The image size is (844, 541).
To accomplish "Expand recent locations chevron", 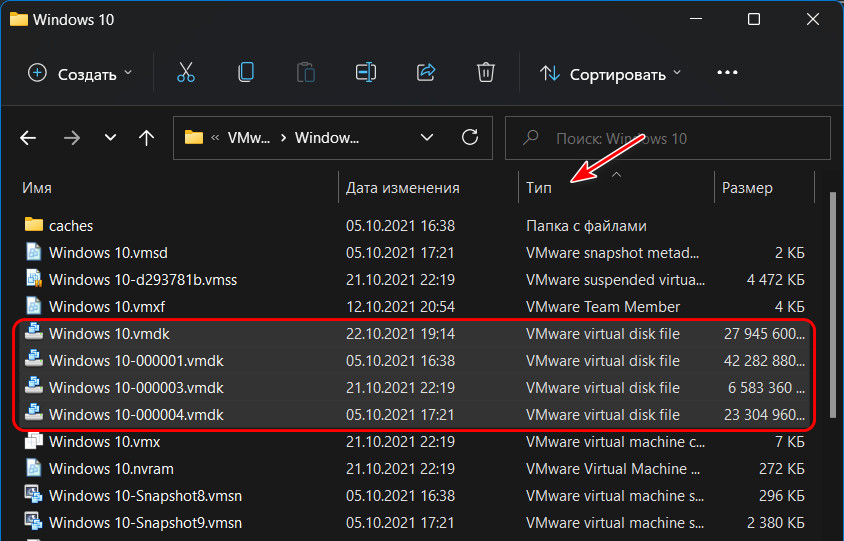I will point(110,138).
